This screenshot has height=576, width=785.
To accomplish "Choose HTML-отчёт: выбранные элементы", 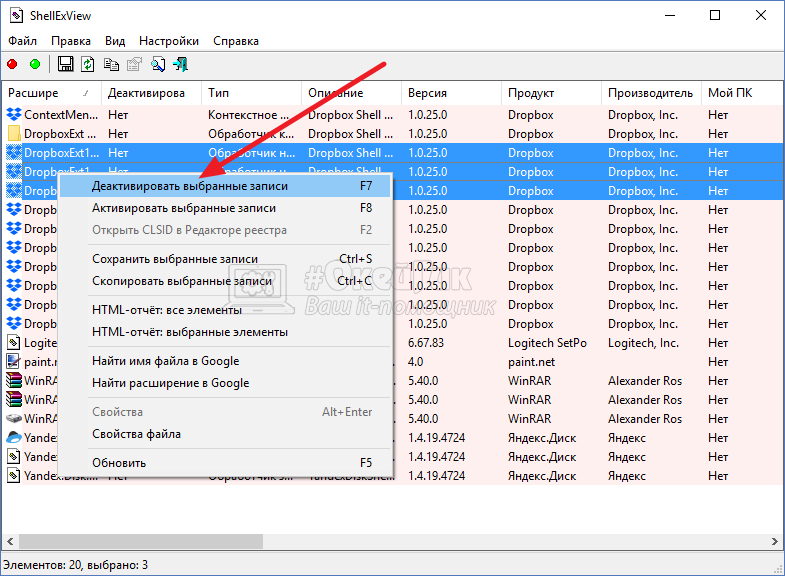I will click(x=225, y=332).
